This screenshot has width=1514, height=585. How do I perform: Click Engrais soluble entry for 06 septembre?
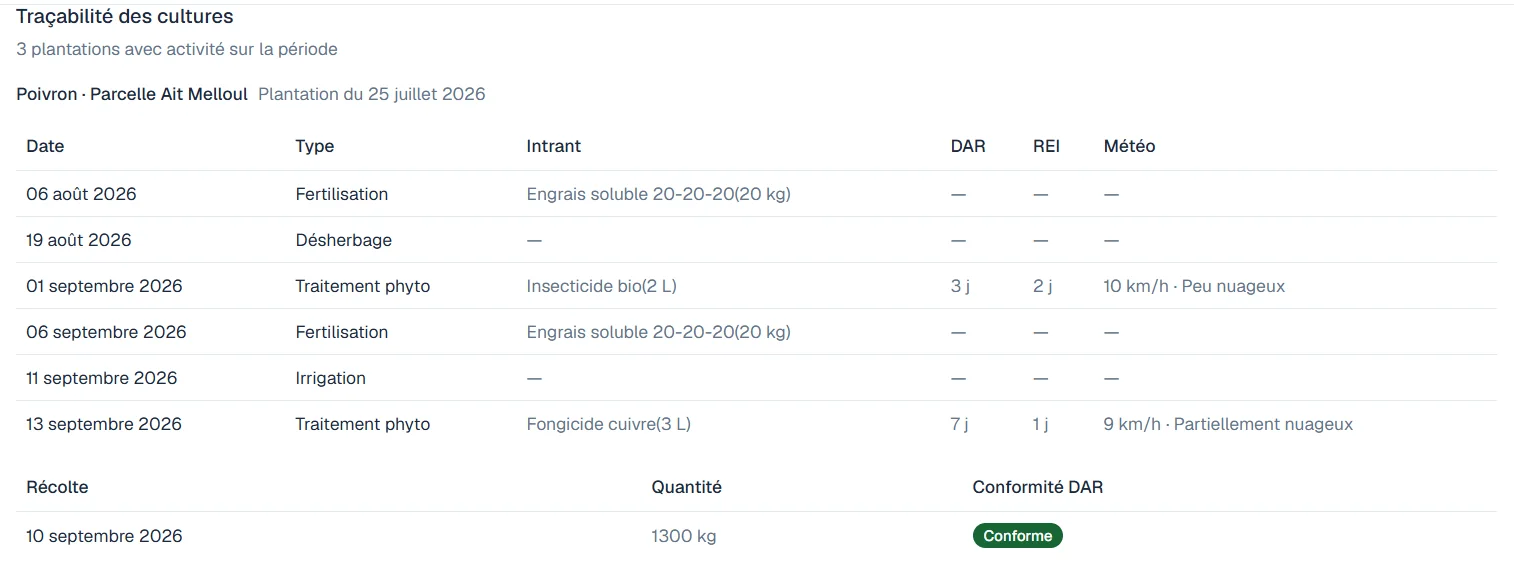[659, 332]
